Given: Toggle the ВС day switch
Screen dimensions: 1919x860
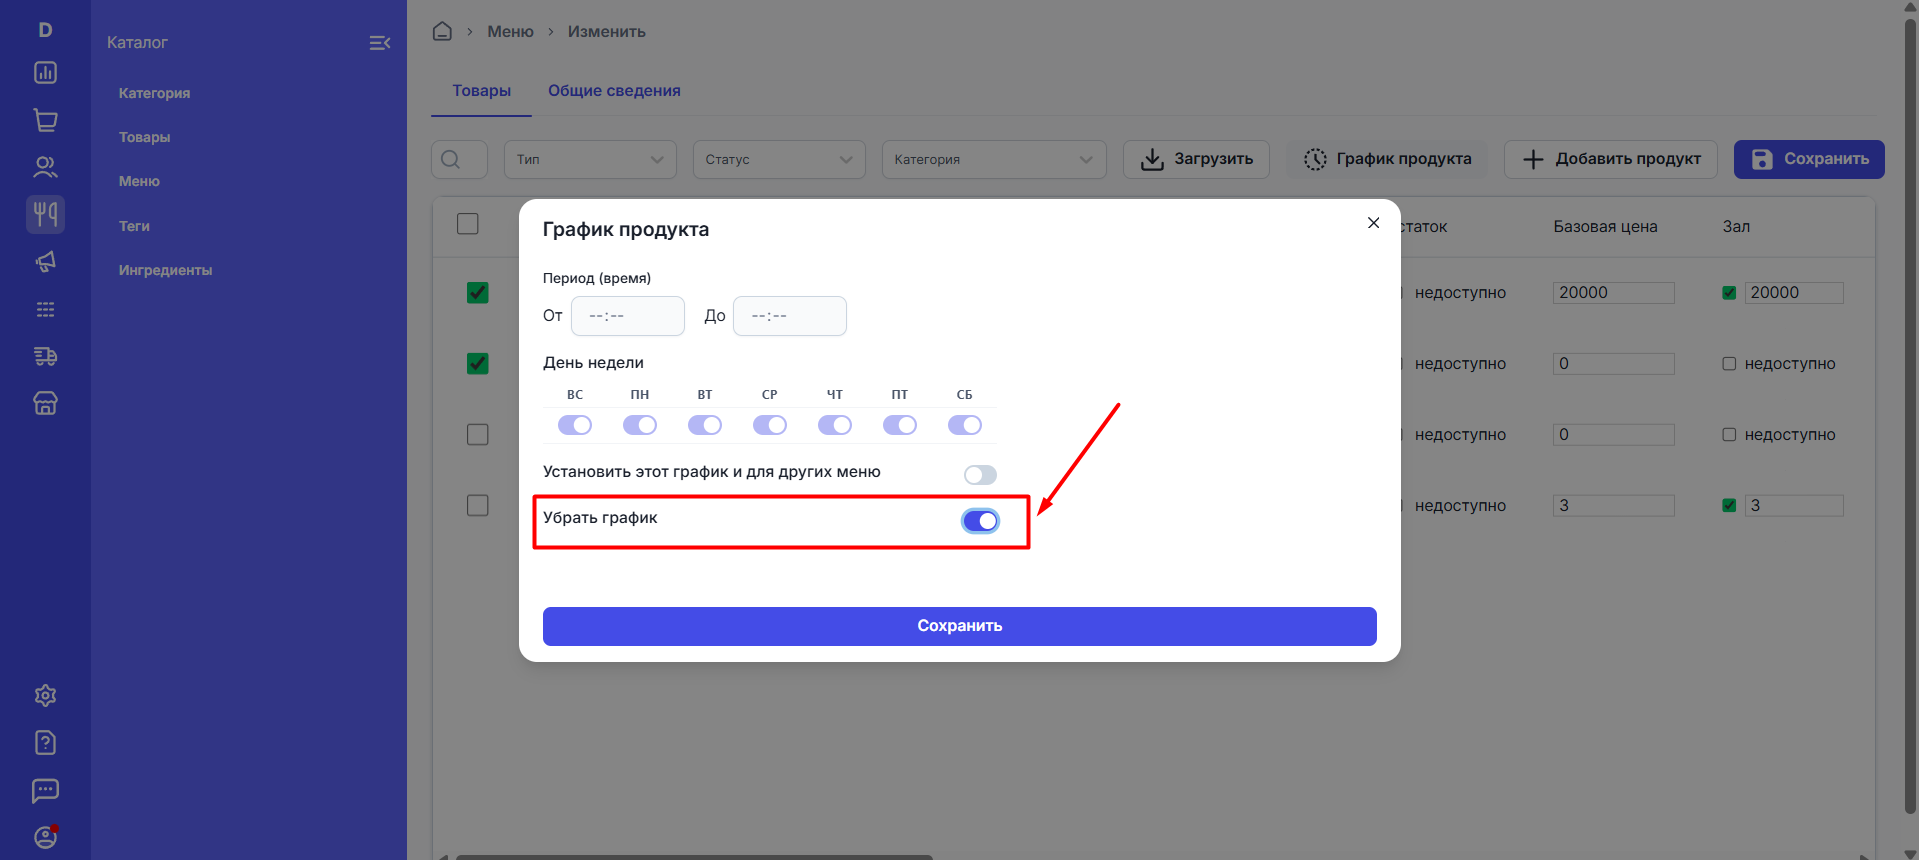Looking at the screenshot, I should click(575, 425).
